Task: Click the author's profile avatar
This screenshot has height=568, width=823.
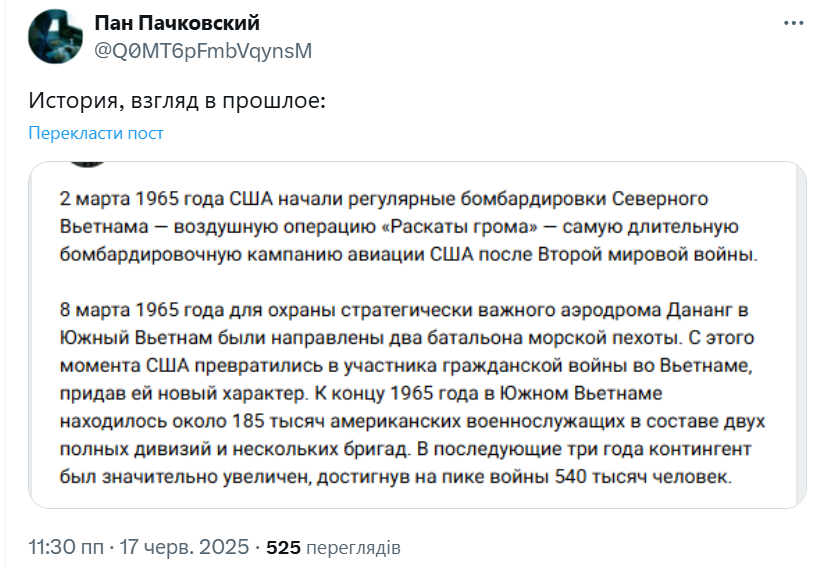Action: point(54,38)
